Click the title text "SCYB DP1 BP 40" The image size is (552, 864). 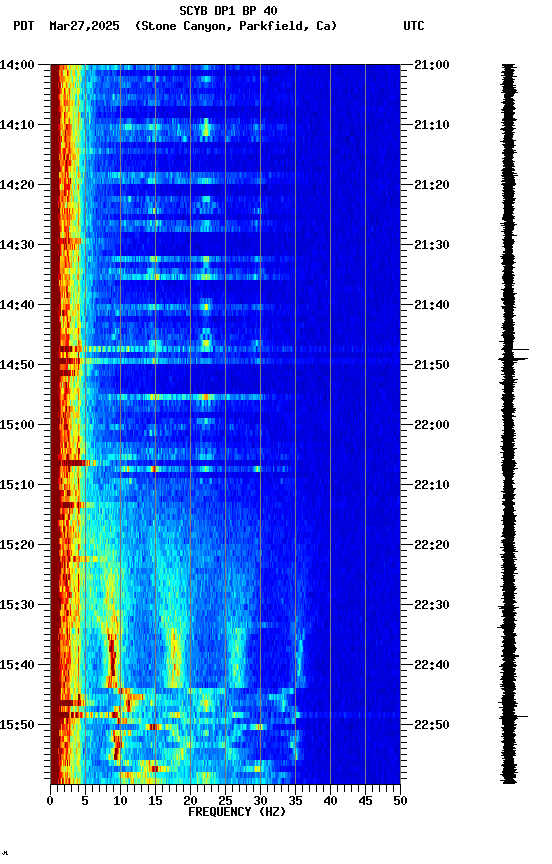(x=228, y=11)
